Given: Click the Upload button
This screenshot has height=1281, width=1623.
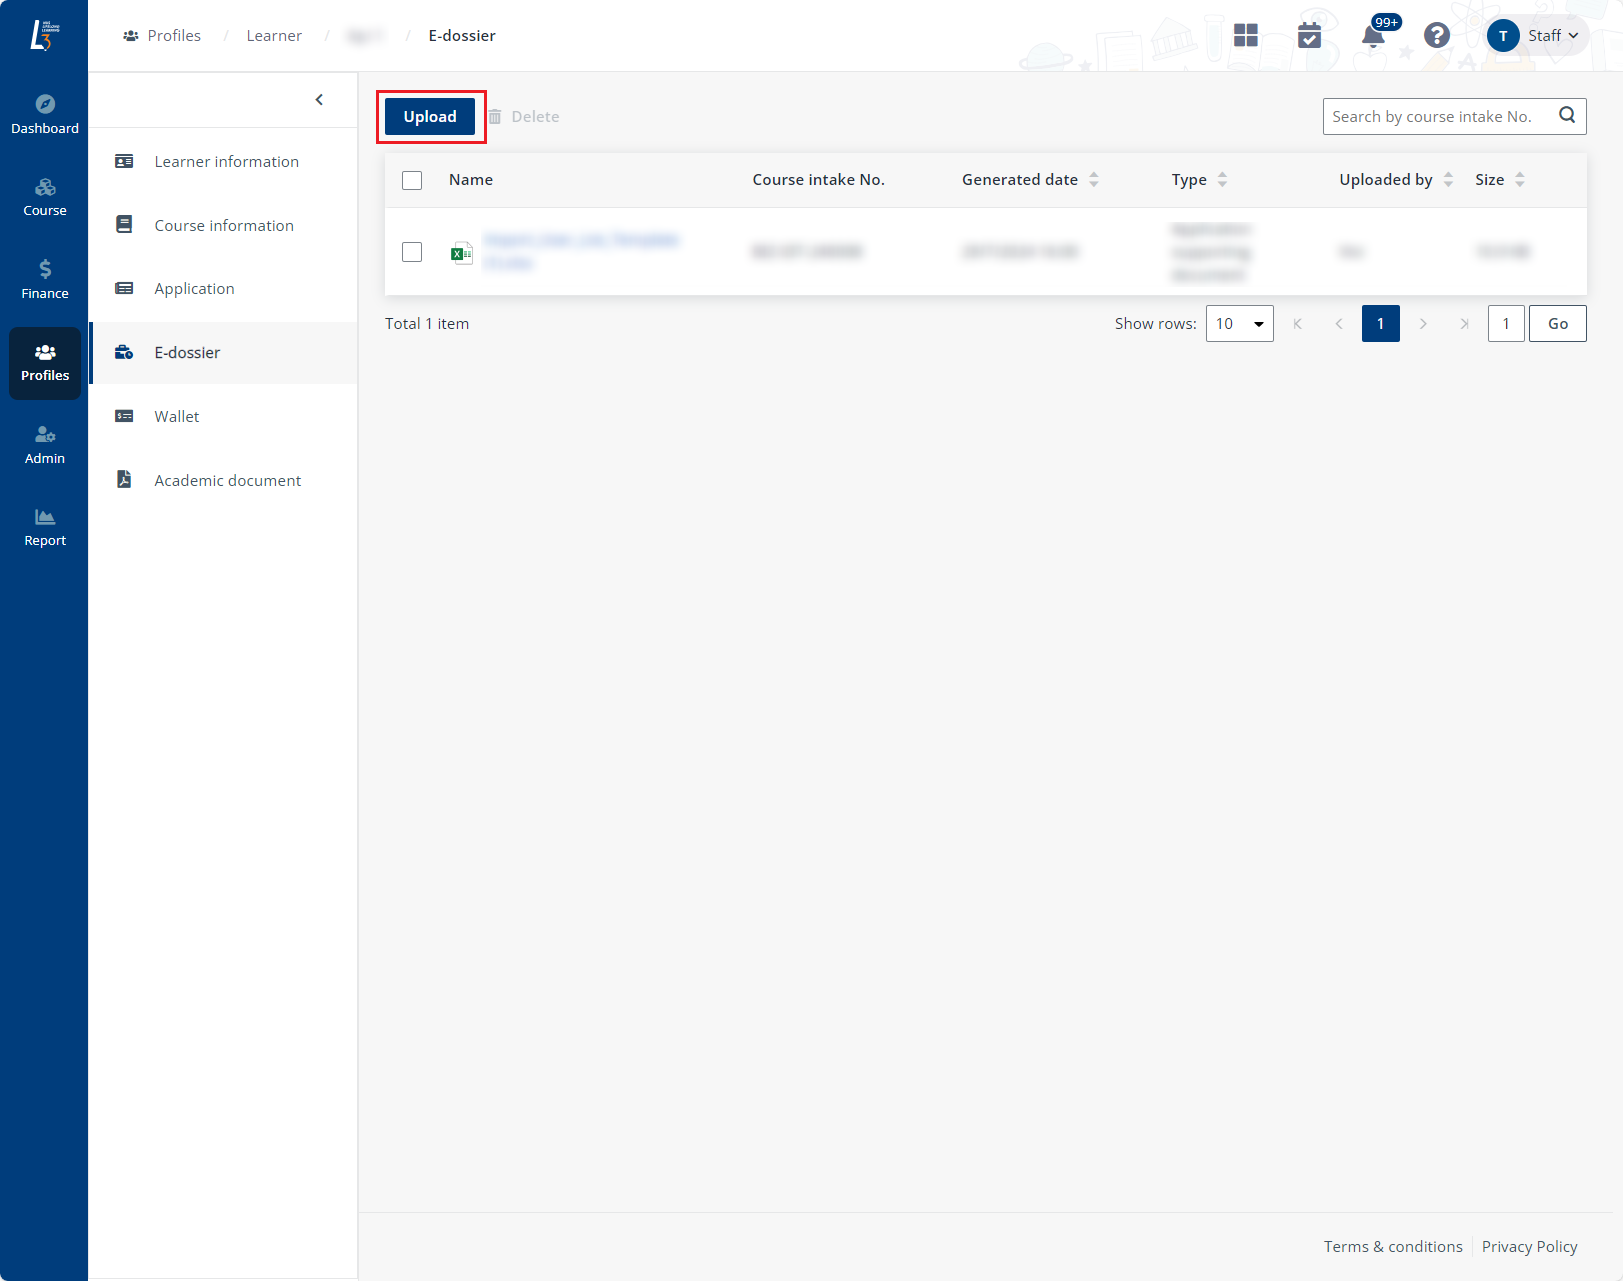Looking at the screenshot, I should 430,116.
